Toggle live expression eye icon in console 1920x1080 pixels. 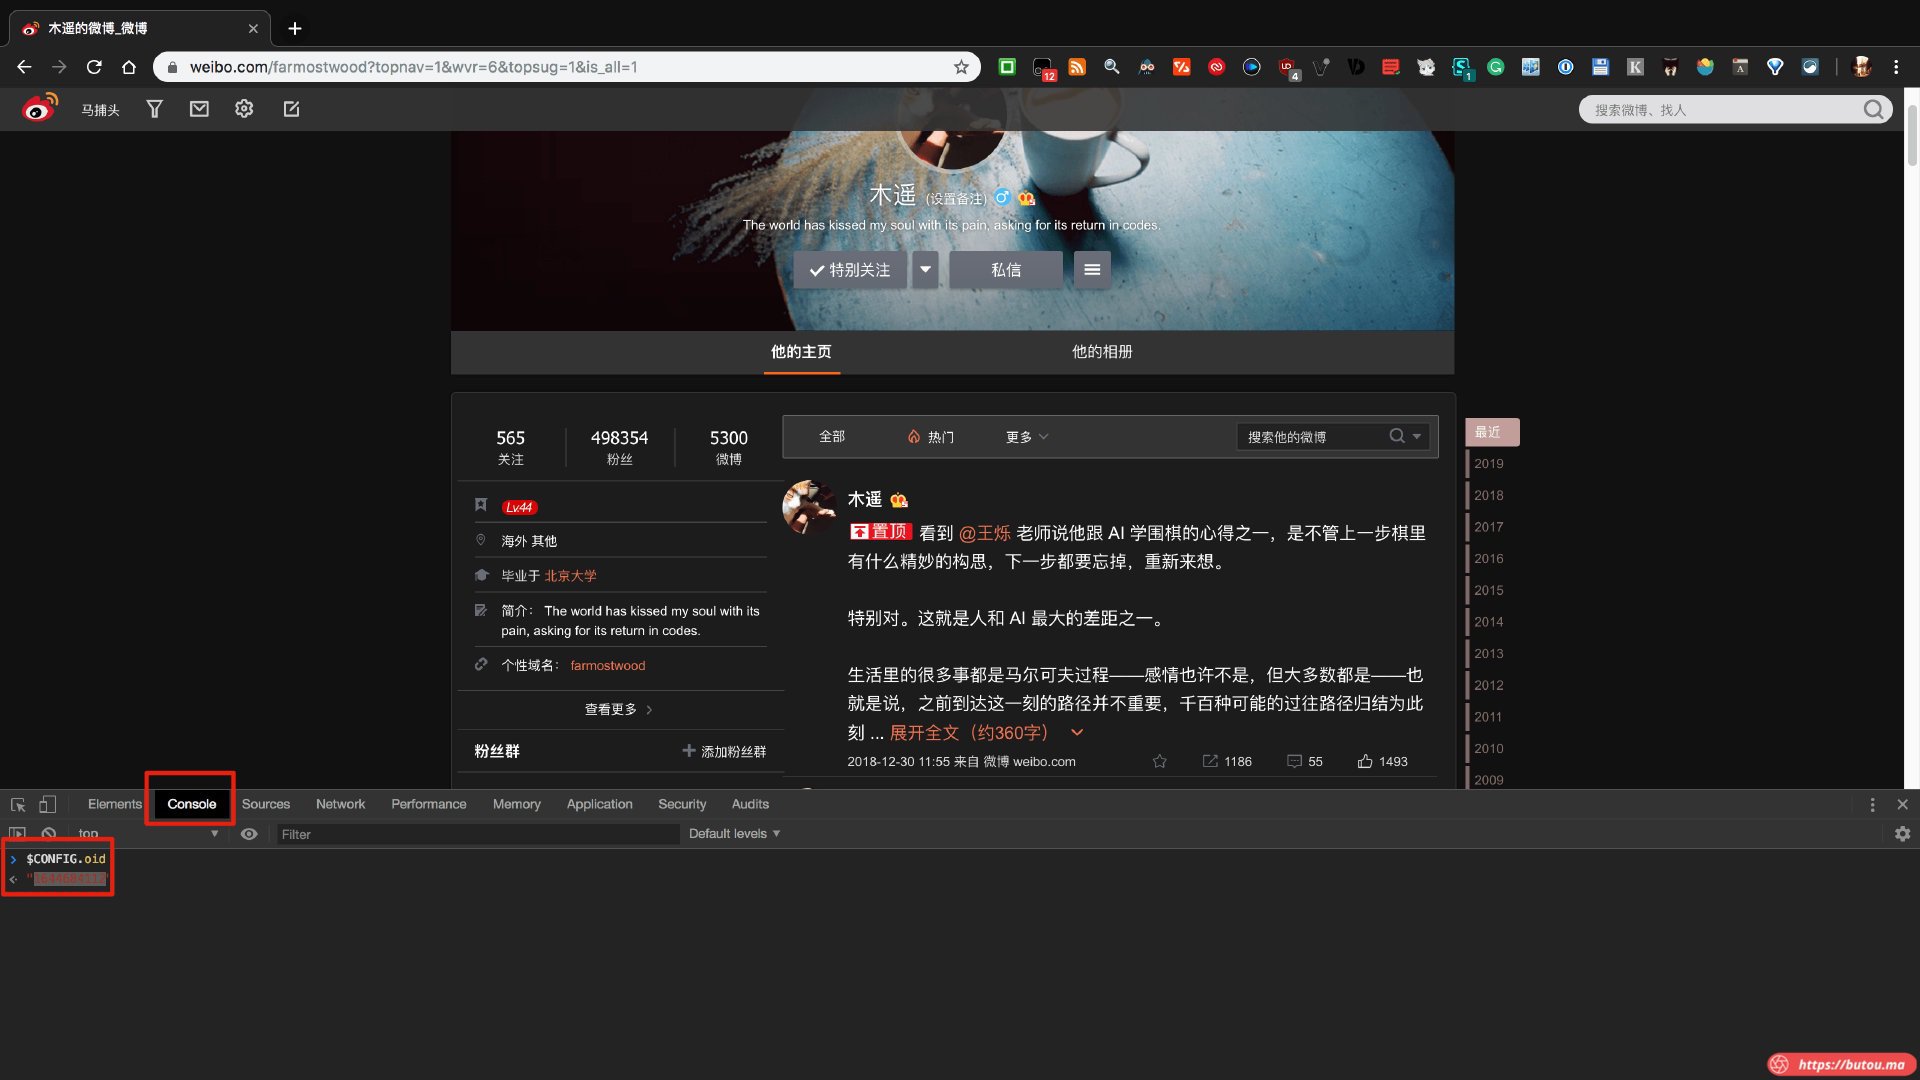click(x=249, y=834)
